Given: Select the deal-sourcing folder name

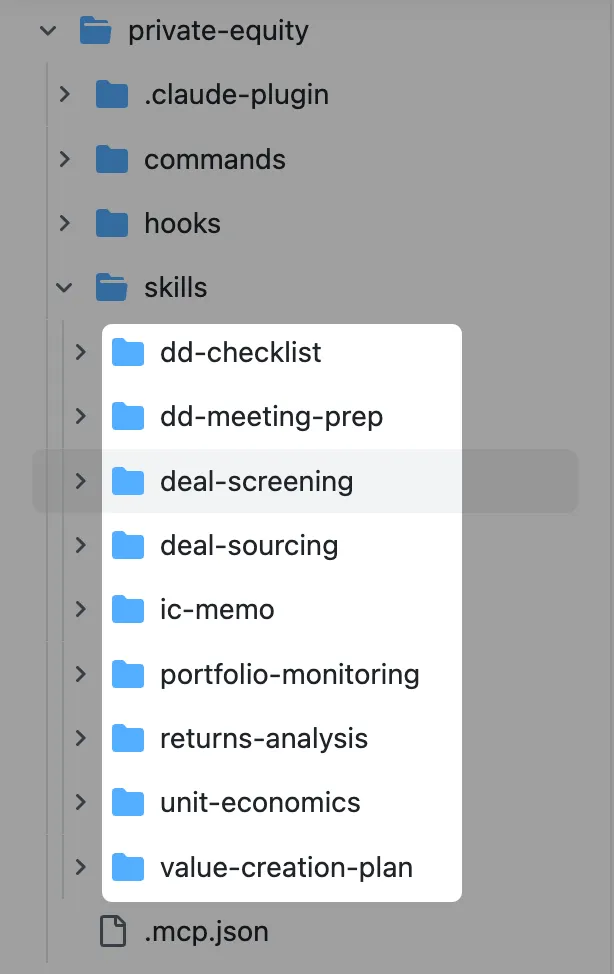Looking at the screenshot, I should coord(249,545).
